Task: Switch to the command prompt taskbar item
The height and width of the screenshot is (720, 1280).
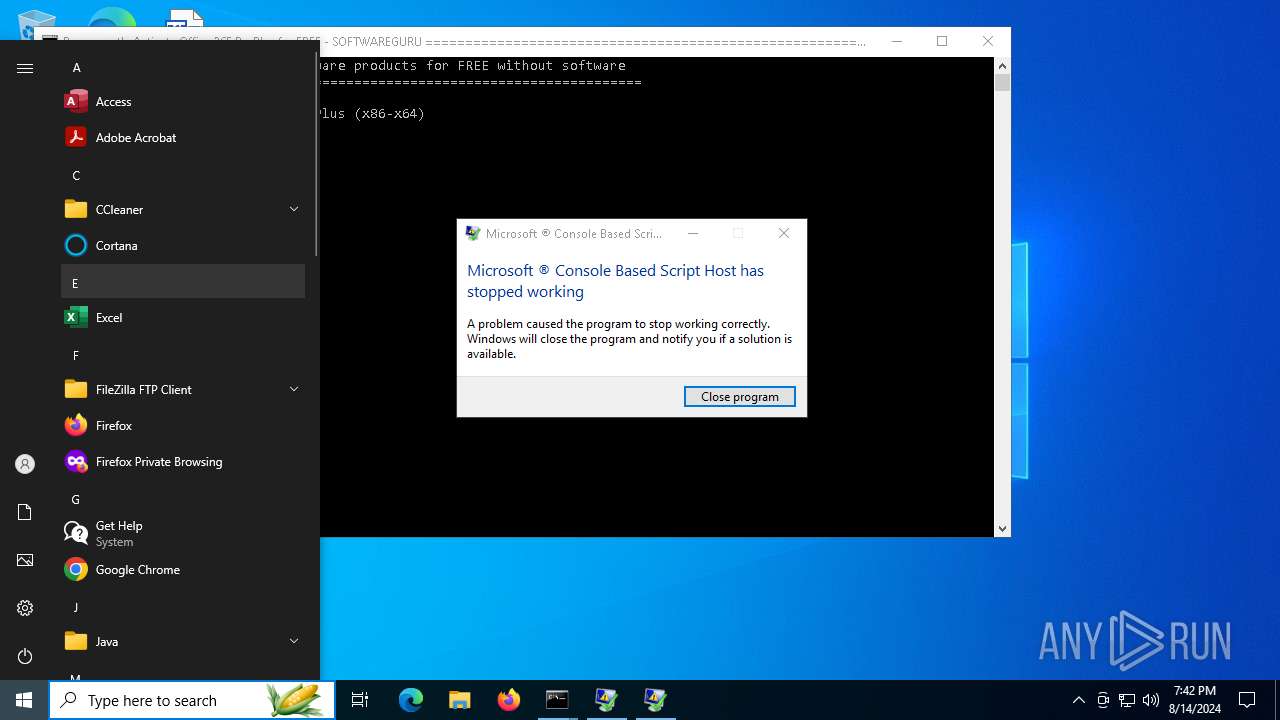Action: (557, 700)
